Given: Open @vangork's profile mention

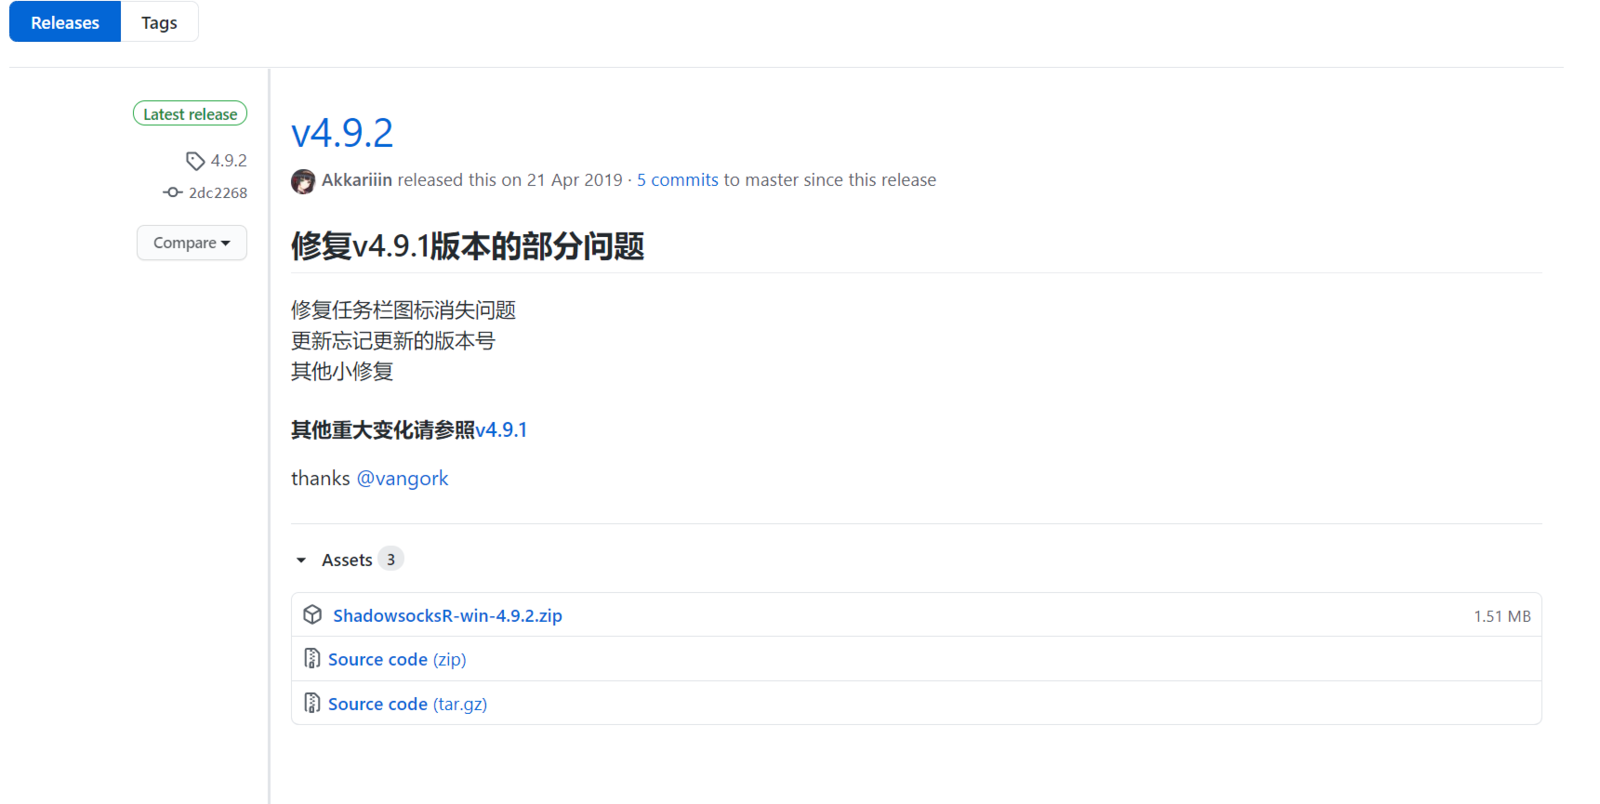Looking at the screenshot, I should (x=402, y=478).
